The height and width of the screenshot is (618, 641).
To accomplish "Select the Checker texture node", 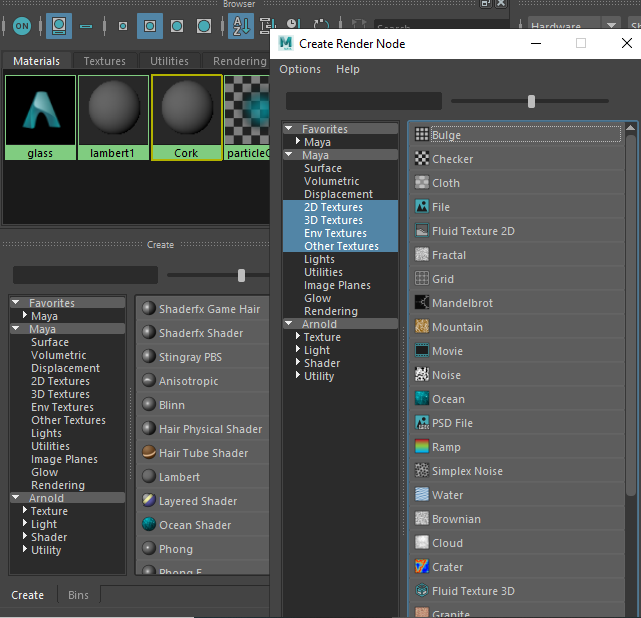I will pos(452,159).
